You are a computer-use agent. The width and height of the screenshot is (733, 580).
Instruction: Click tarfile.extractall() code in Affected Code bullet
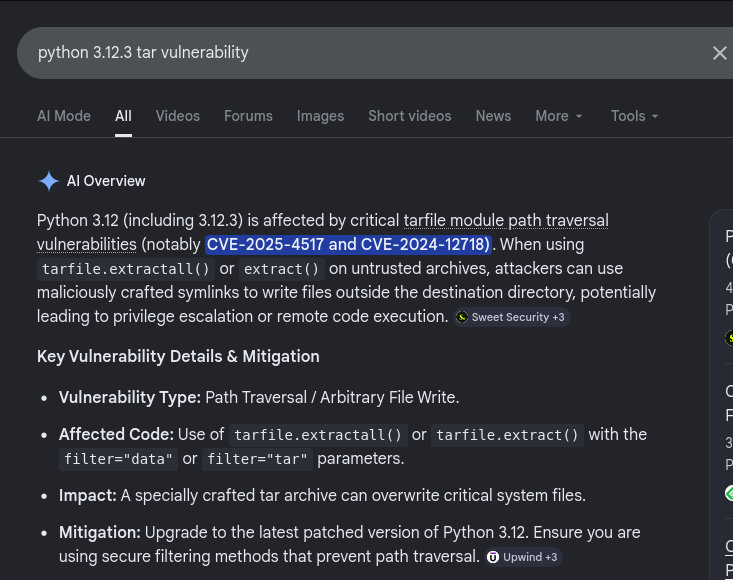click(x=318, y=435)
